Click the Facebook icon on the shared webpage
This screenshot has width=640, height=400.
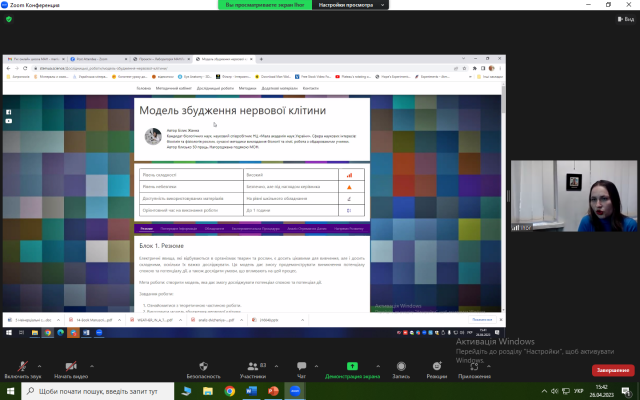pos(9,112)
